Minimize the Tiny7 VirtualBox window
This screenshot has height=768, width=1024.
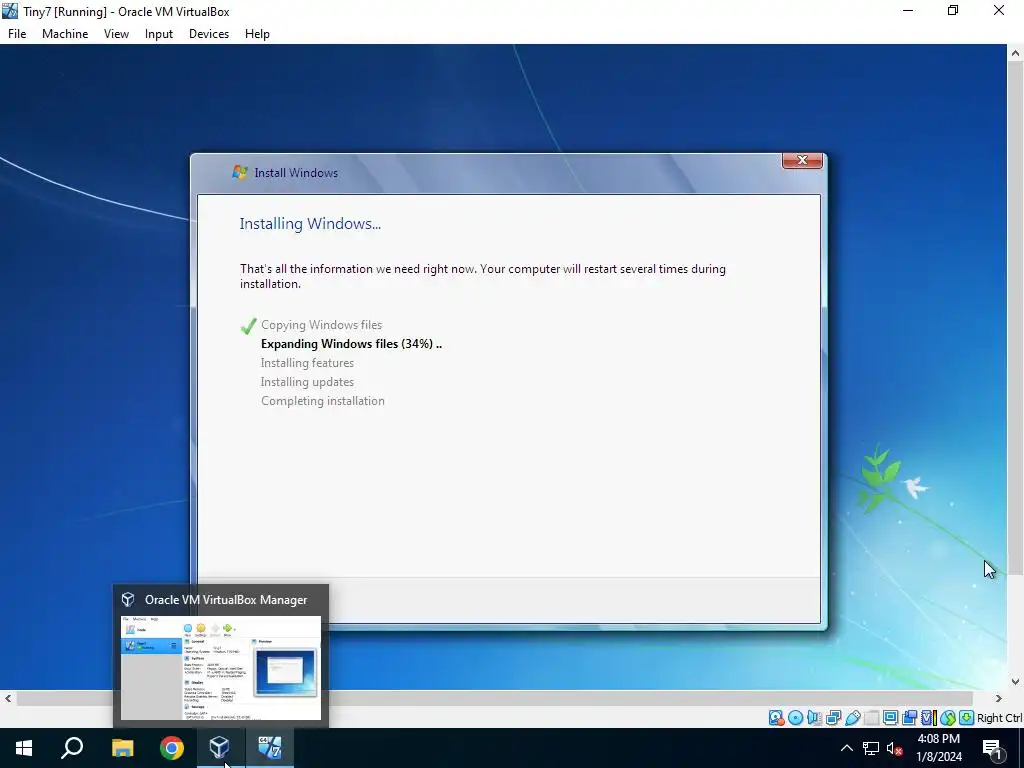[908, 11]
